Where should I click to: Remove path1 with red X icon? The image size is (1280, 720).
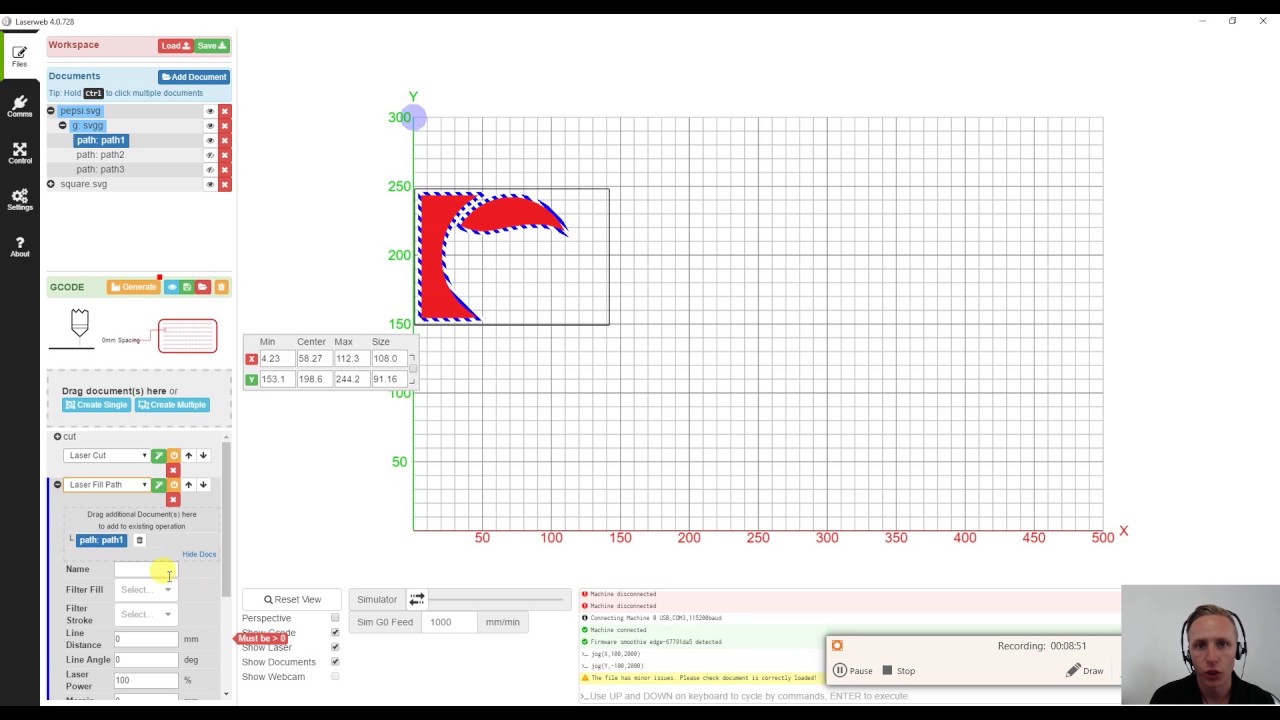click(225, 140)
